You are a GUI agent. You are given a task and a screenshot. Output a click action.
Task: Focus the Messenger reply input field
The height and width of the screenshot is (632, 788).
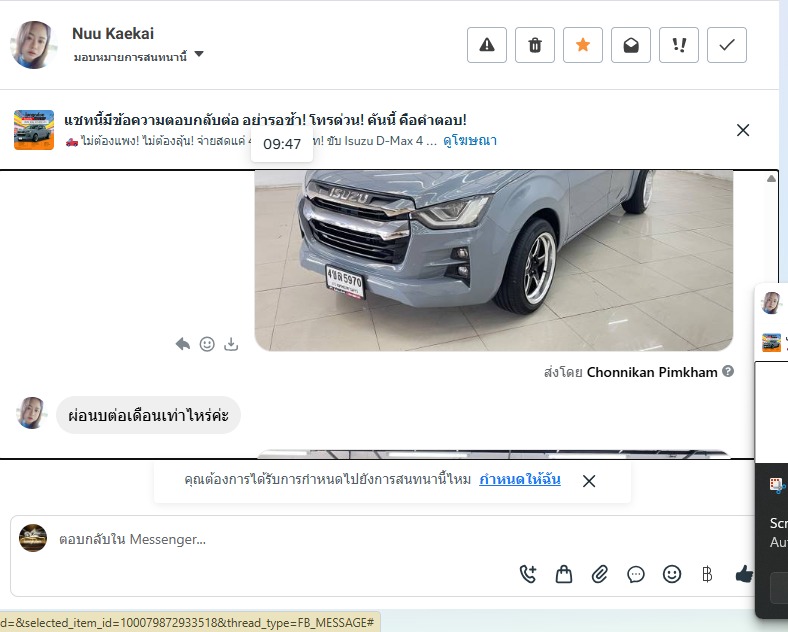[382, 540]
